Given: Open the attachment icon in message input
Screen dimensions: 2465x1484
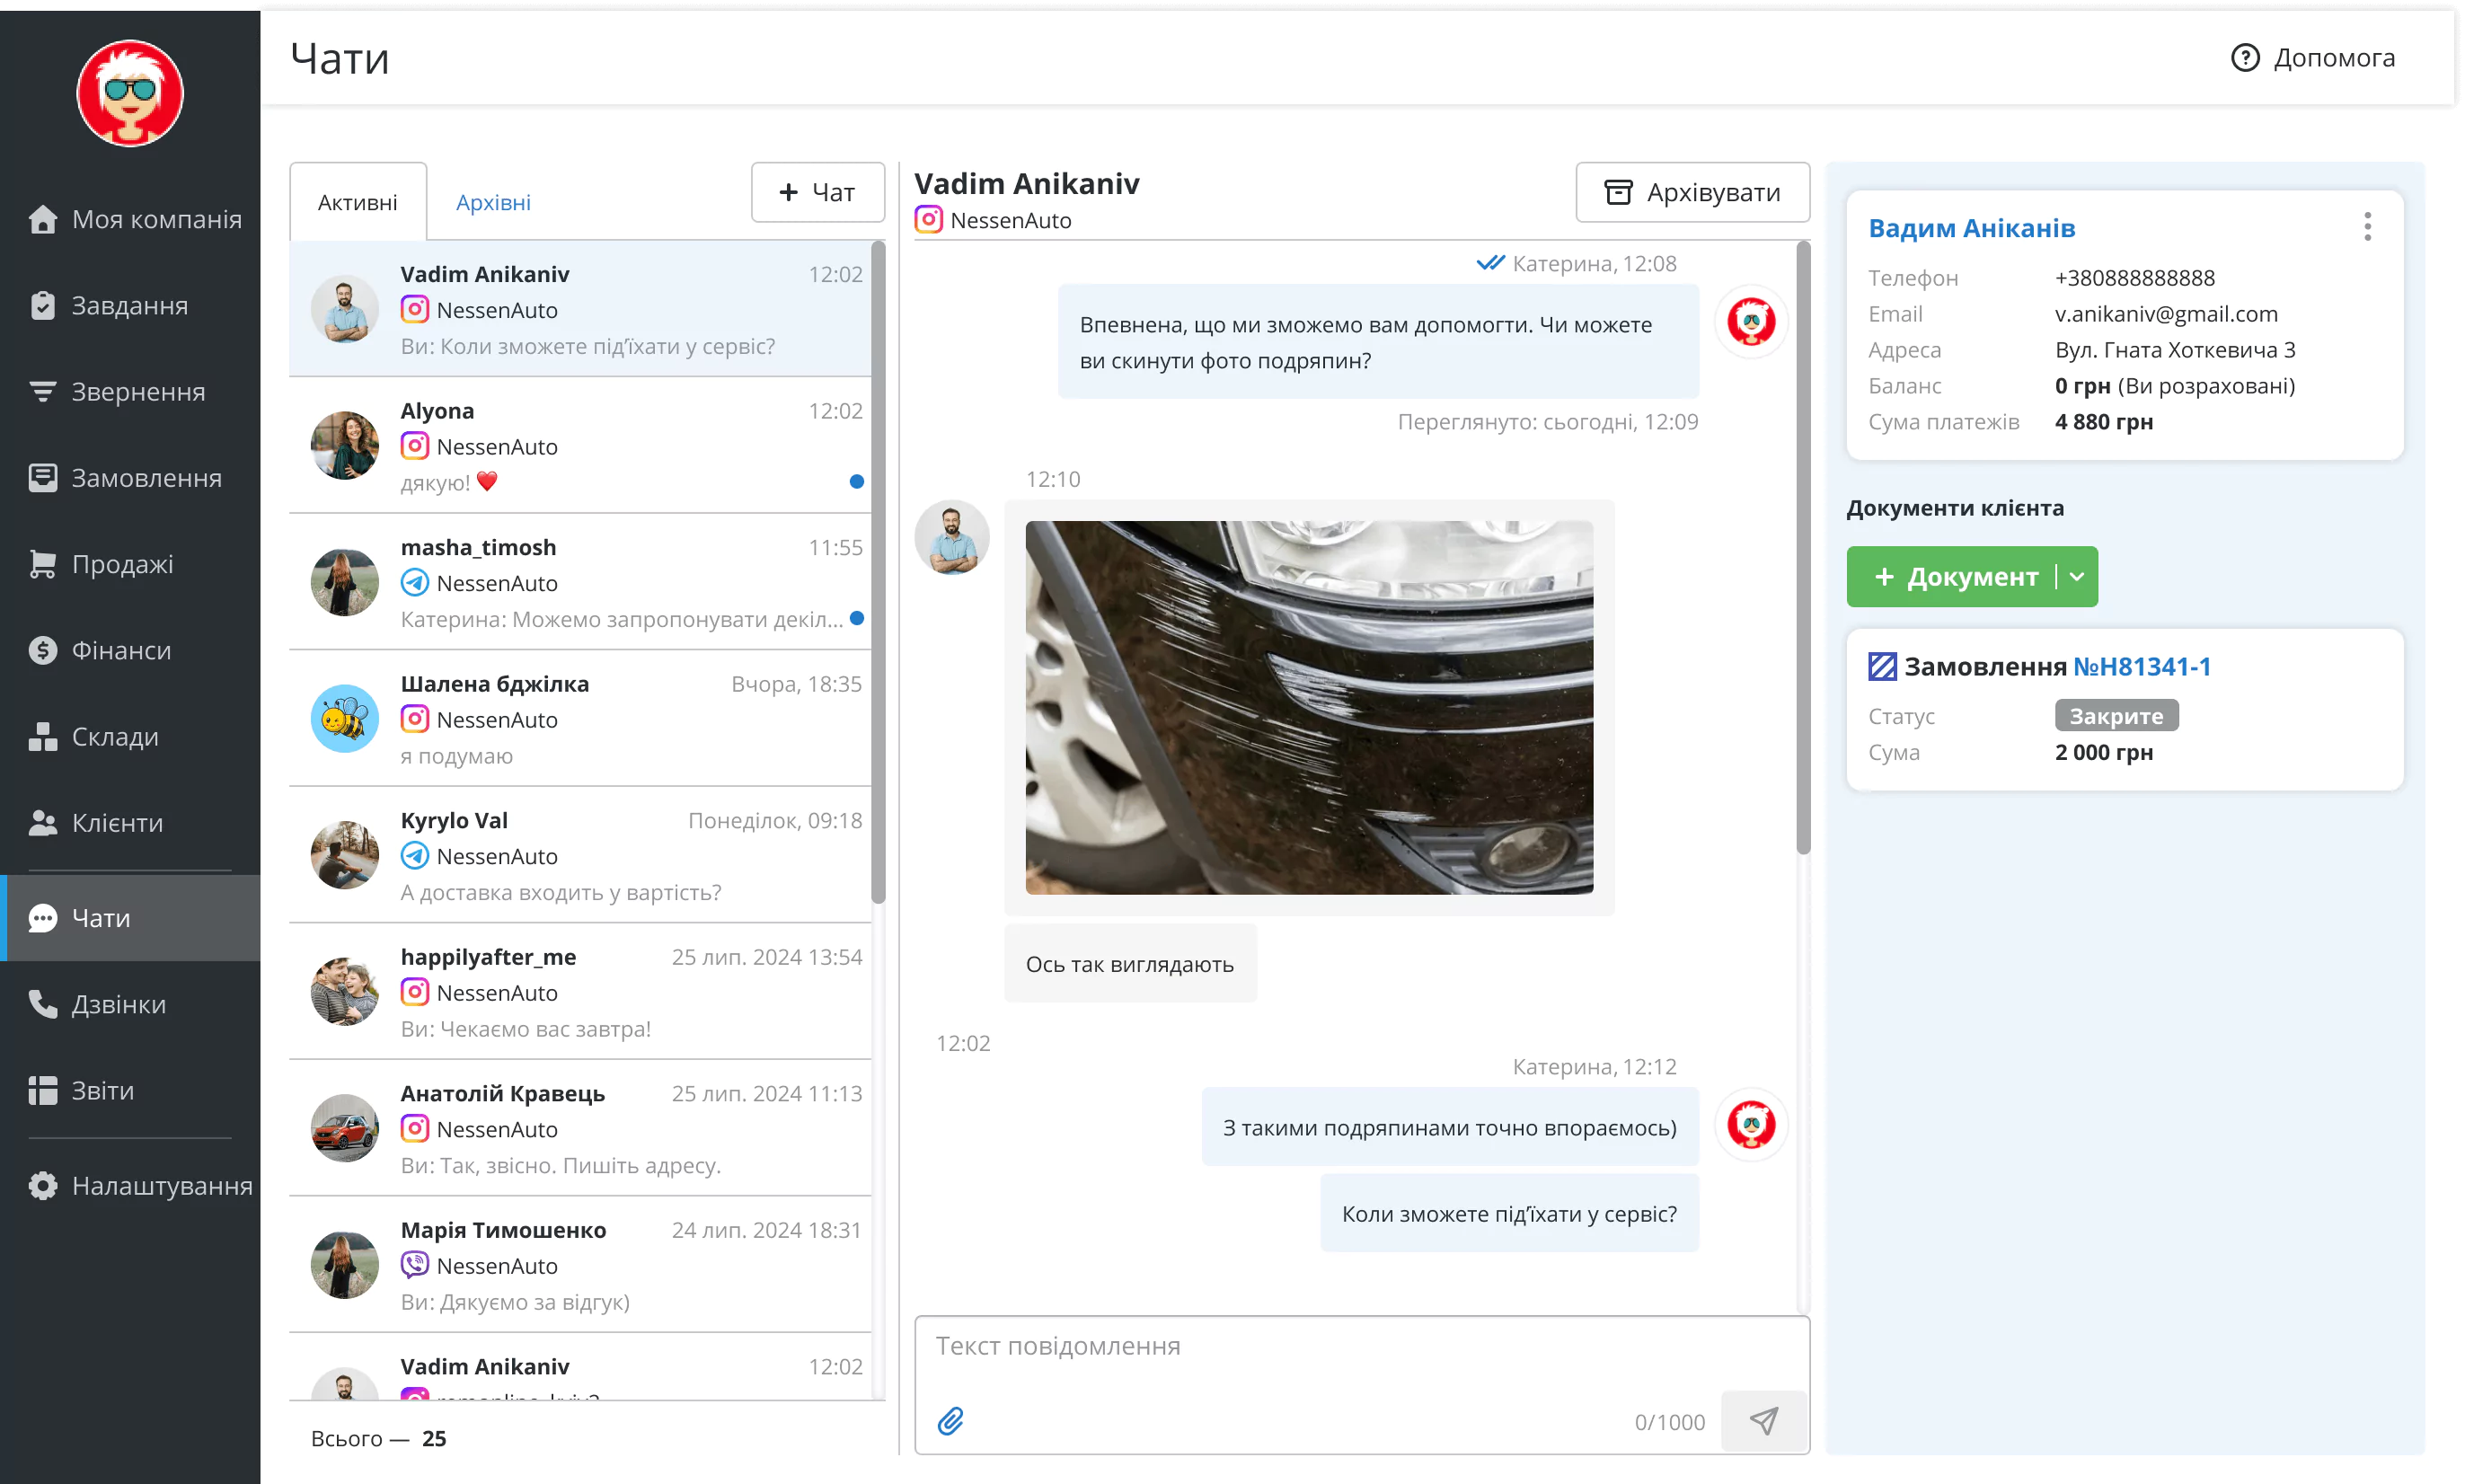Looking at the screenshot, I should point(950,1420).
